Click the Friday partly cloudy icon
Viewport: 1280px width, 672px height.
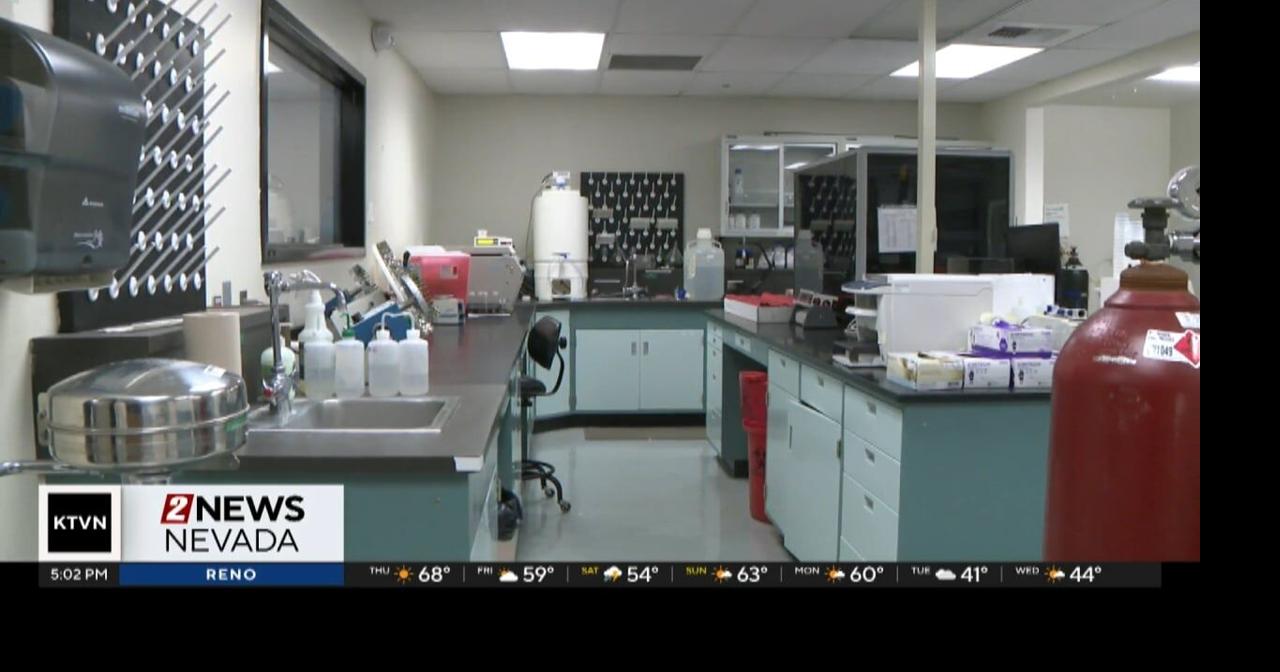point(508,575)
